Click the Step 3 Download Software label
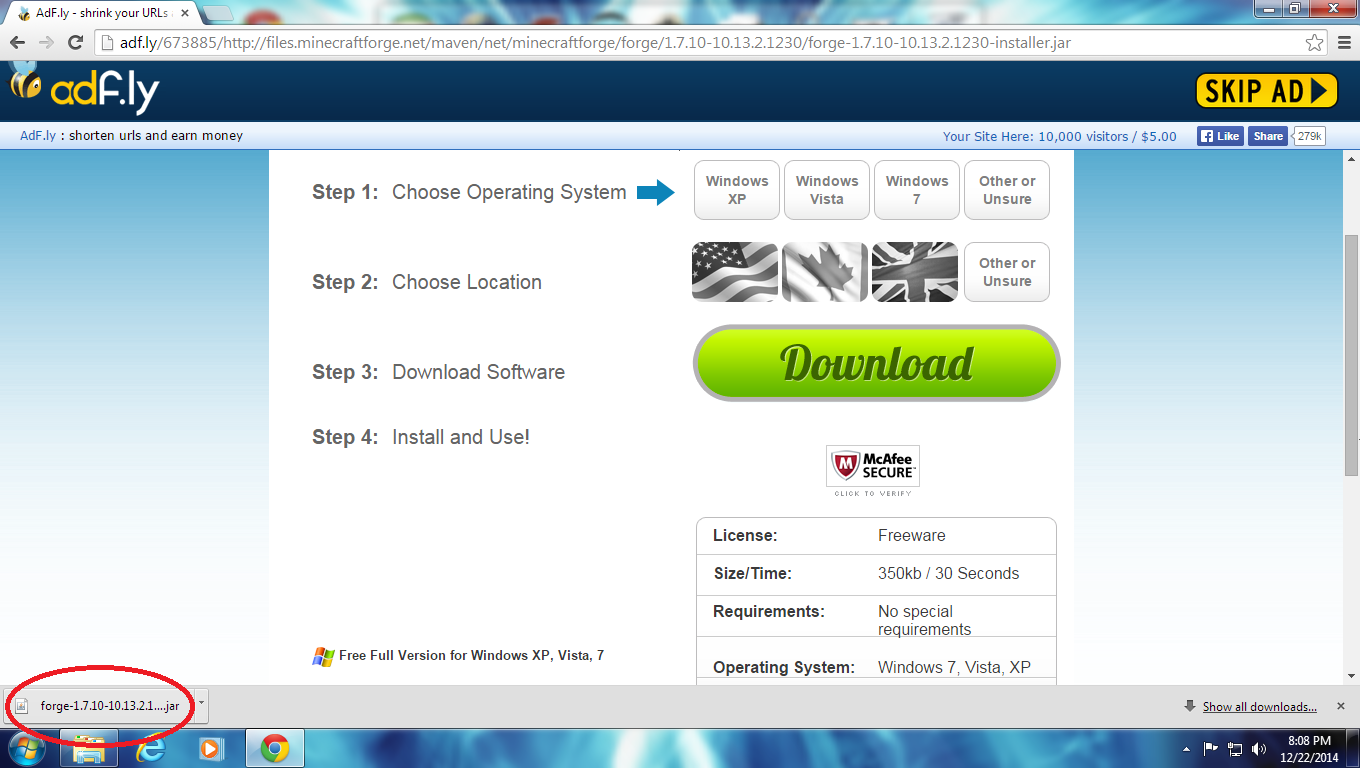The image size is (1360, 769). [x=438, y=372]
